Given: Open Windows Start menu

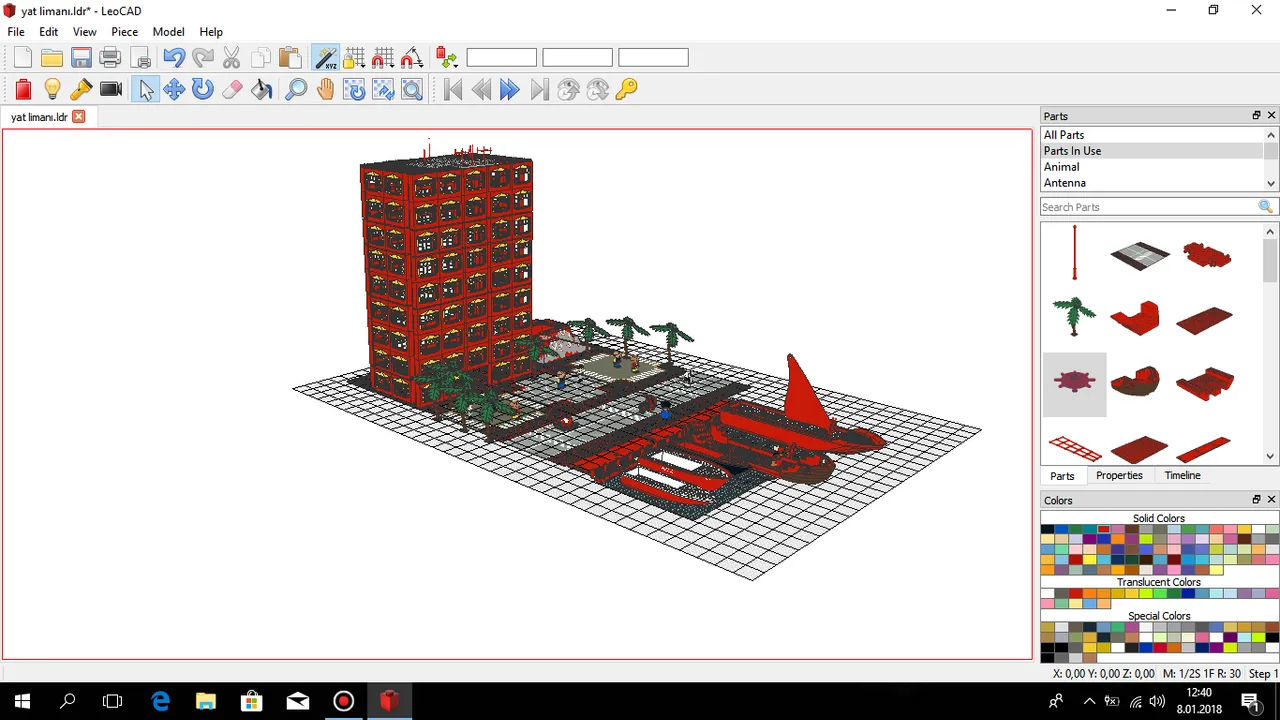Looking at the screenshot, I should click(22, 701).
